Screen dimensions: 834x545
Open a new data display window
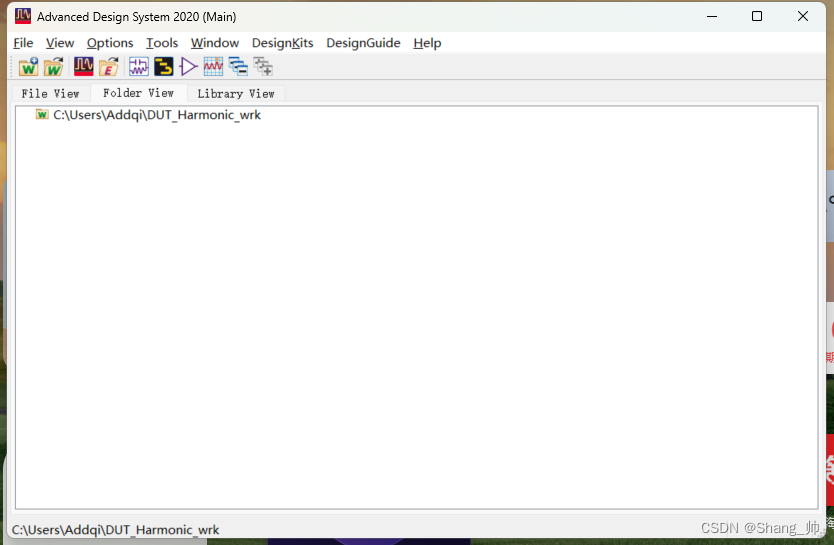pyautogui.click(x=213, y=67)
